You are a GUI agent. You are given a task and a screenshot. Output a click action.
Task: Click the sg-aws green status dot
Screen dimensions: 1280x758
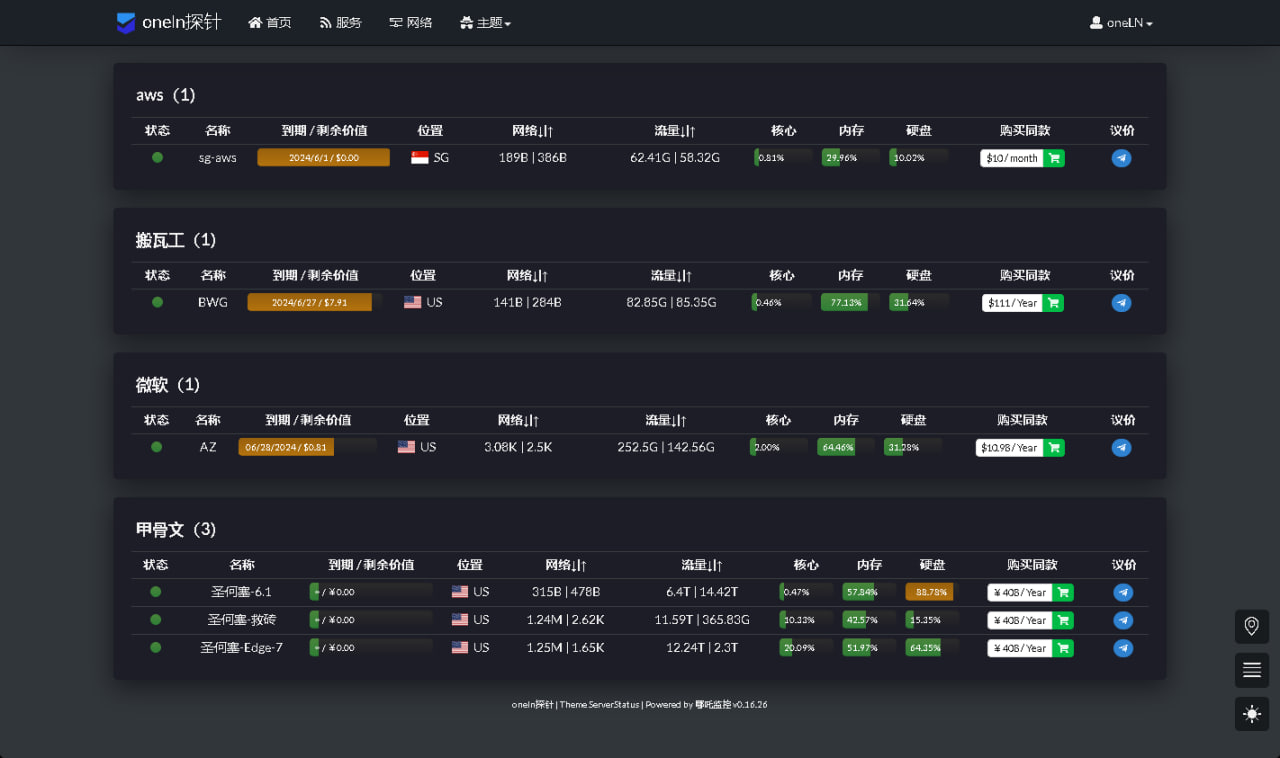point(157,157)
